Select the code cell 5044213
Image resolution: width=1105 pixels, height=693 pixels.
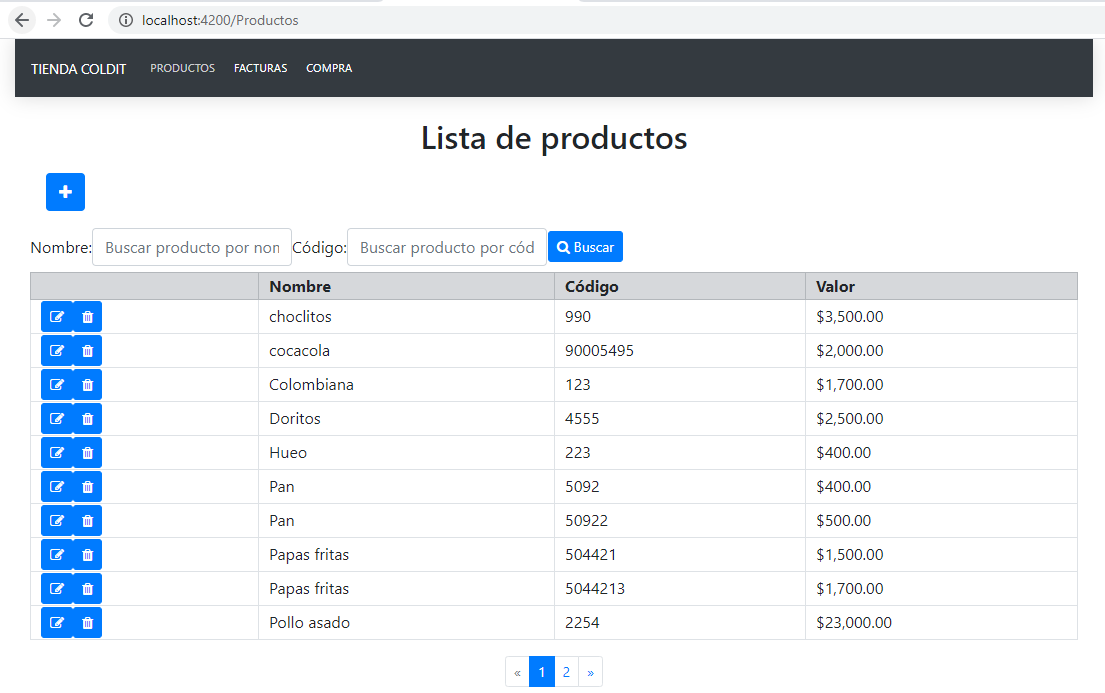(x=680, y=589)
